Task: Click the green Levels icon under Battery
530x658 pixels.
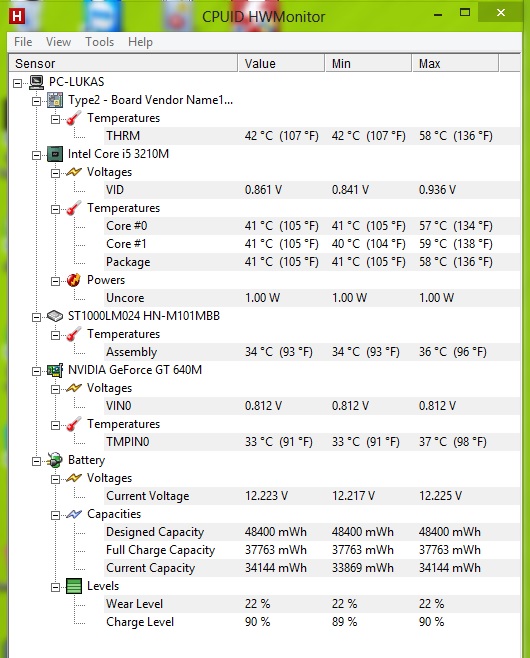Action: (74, 586)
